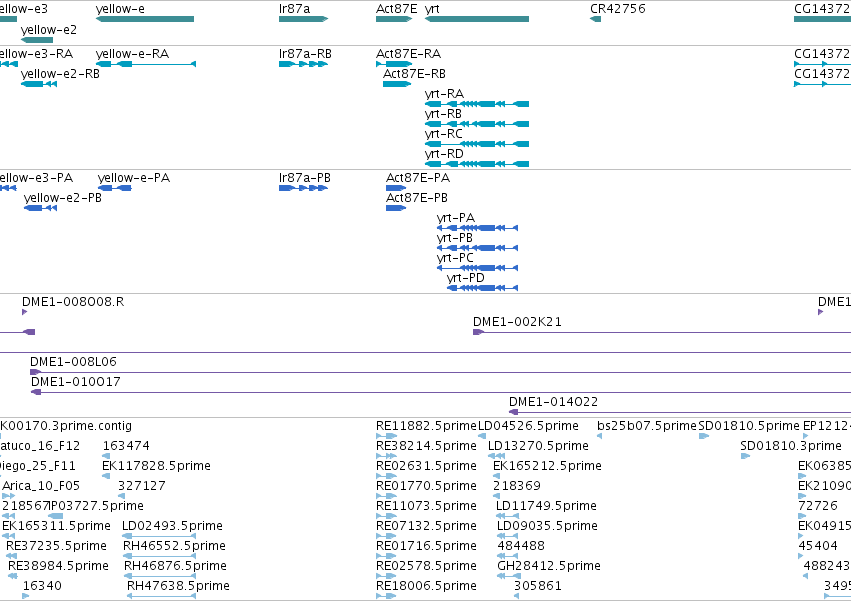Click the Act87E-RA transcript glyph

point(394,64)
